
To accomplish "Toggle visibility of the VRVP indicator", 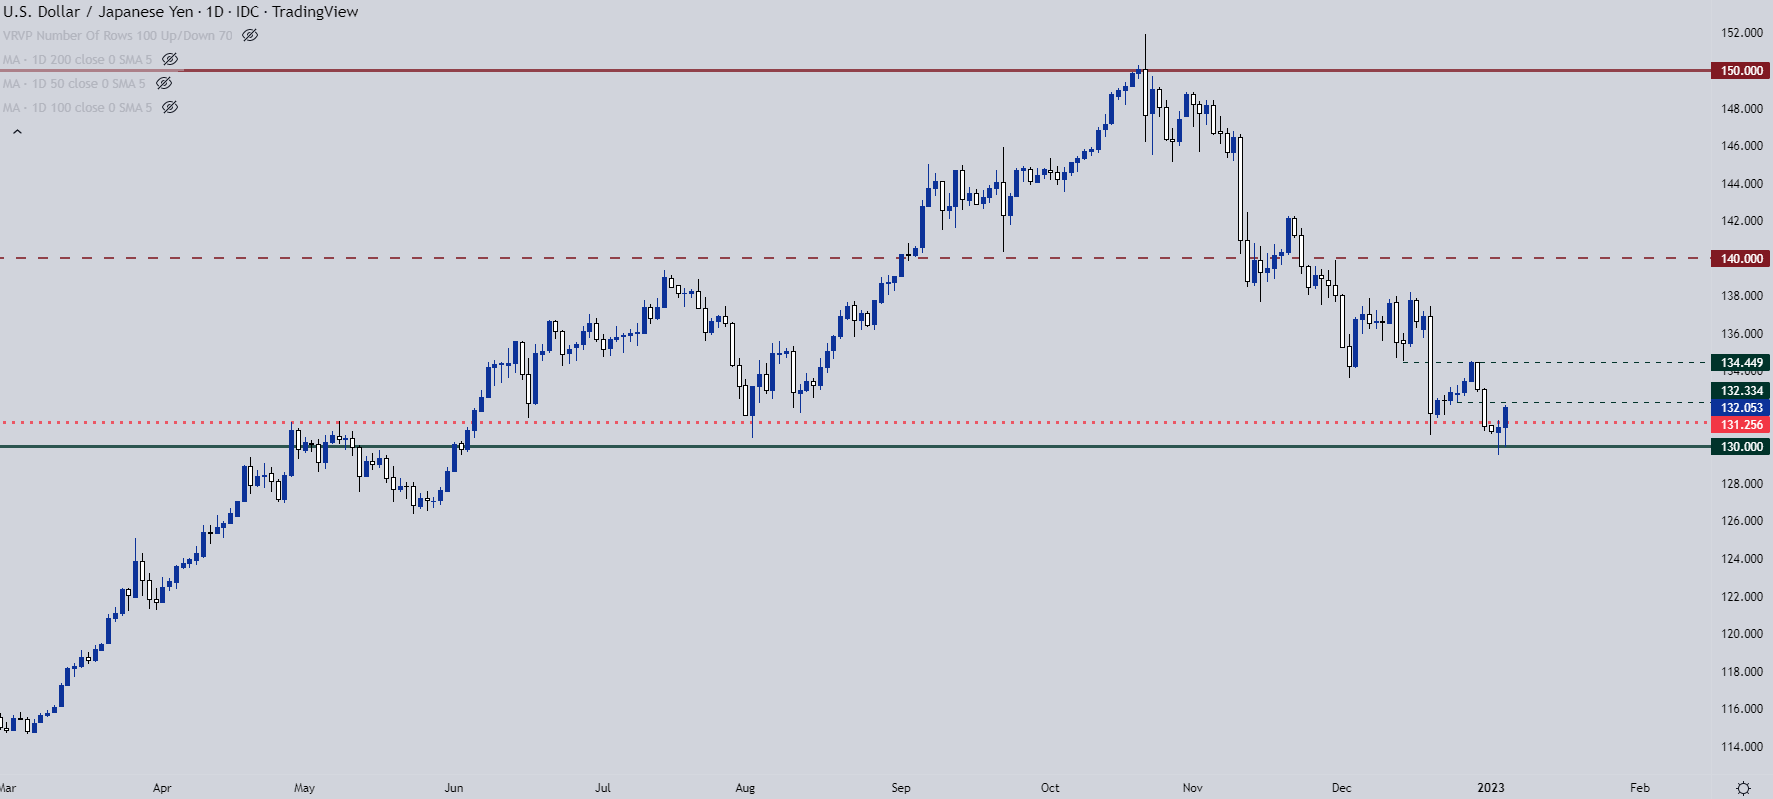I will [x=250, y=35].
